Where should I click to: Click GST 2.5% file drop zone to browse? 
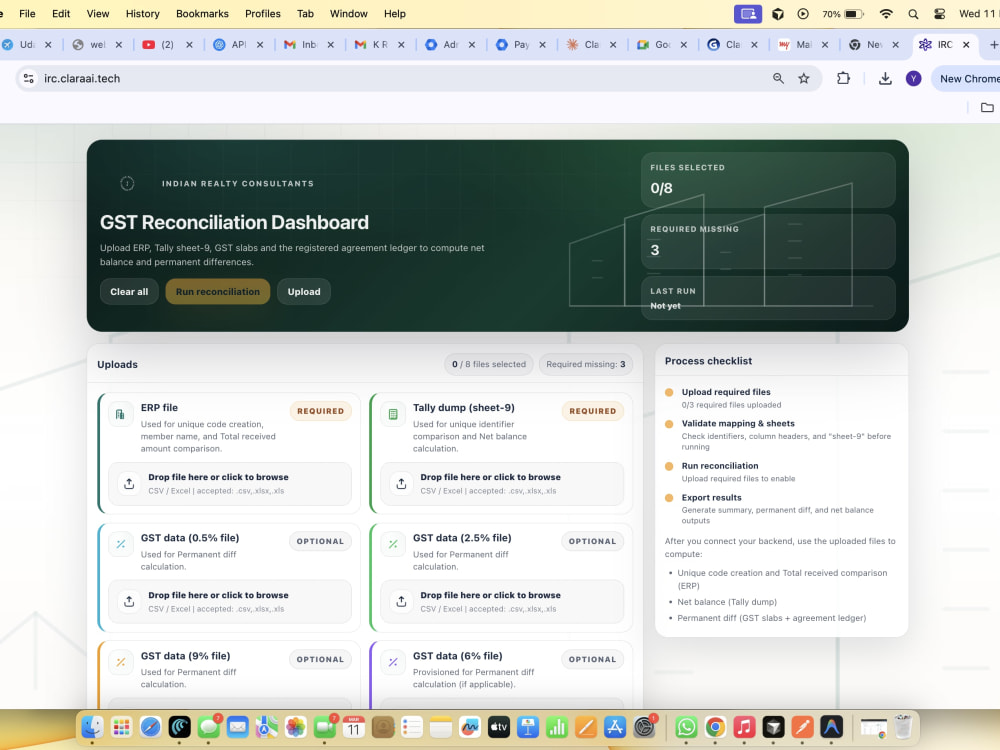(502, 601)
